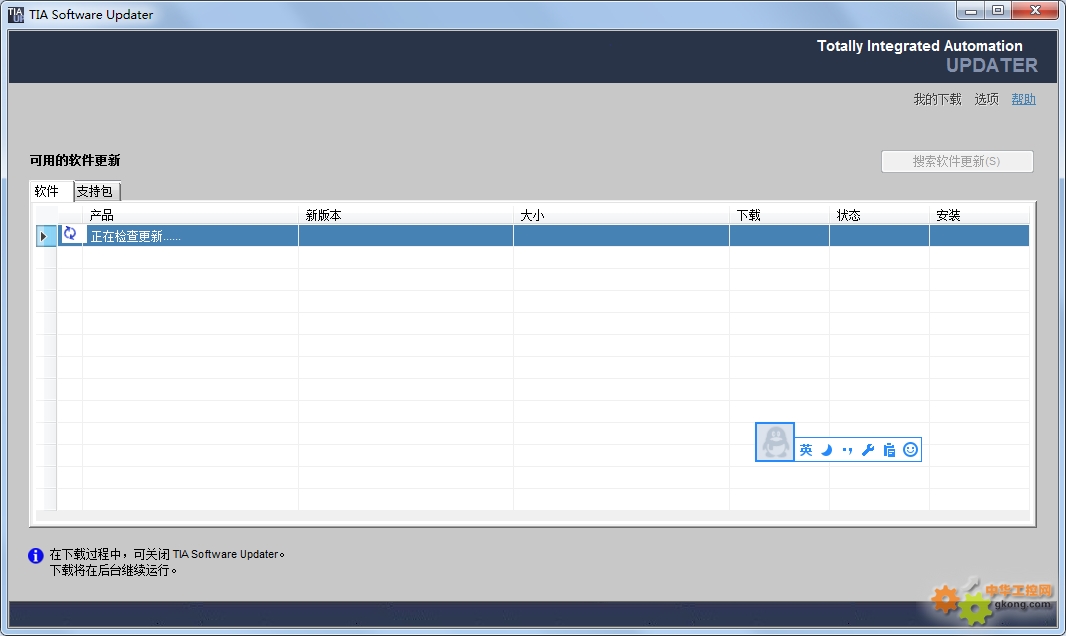Toggle the punctuation mode icon on the IME bar
Viewport: 1066px width, 636px height.
pos(847,450)
